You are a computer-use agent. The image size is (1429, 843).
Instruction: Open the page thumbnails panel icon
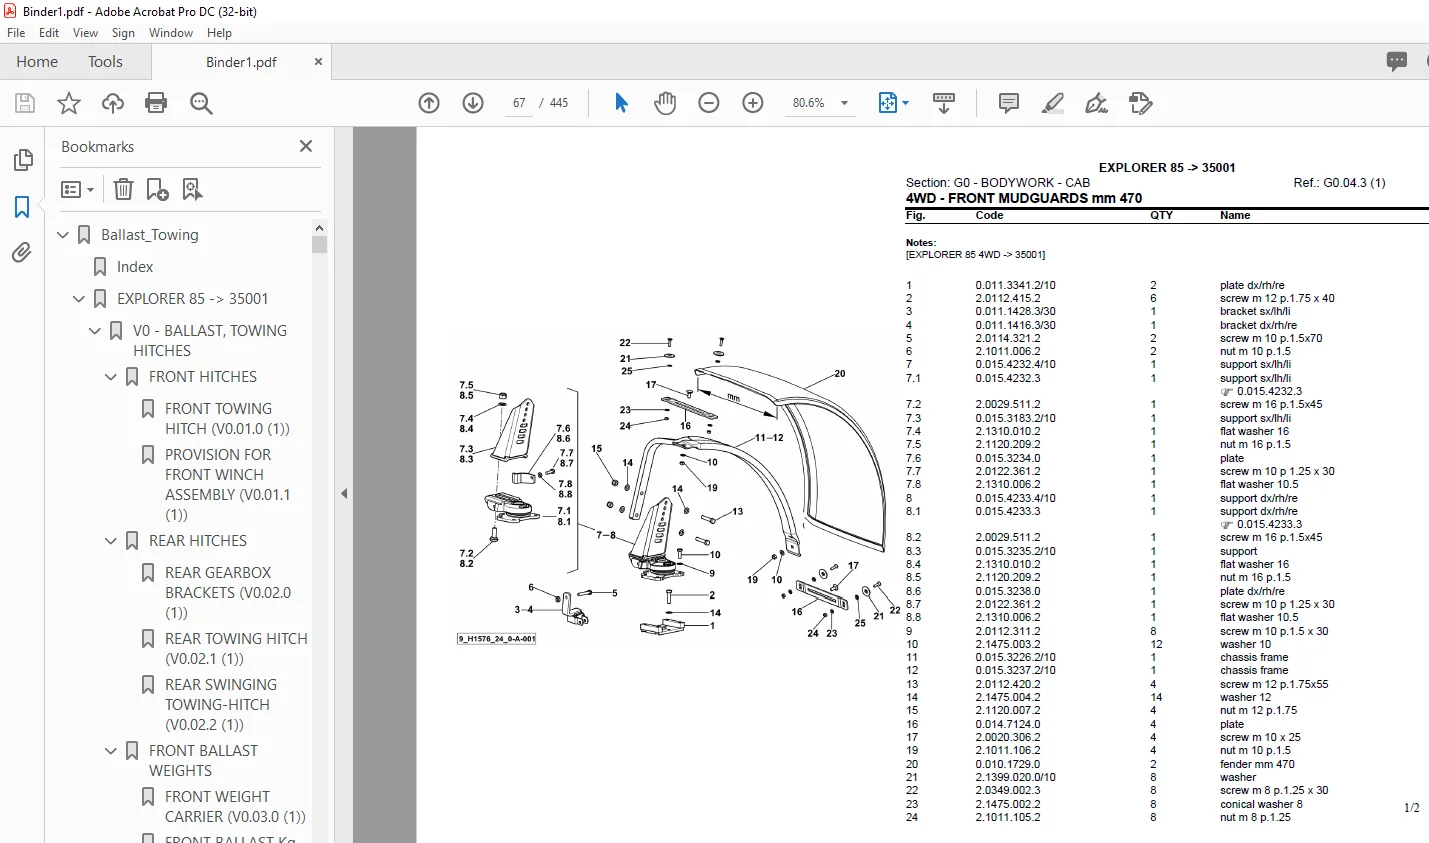[x=22, y=160]
